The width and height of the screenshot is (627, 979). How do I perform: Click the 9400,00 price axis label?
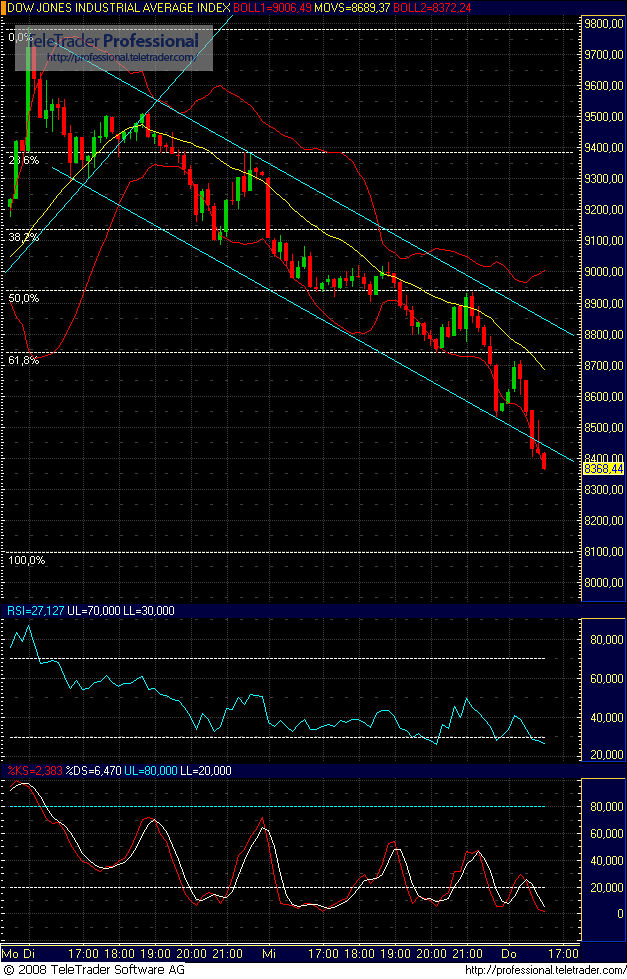(x=604, y=148)
